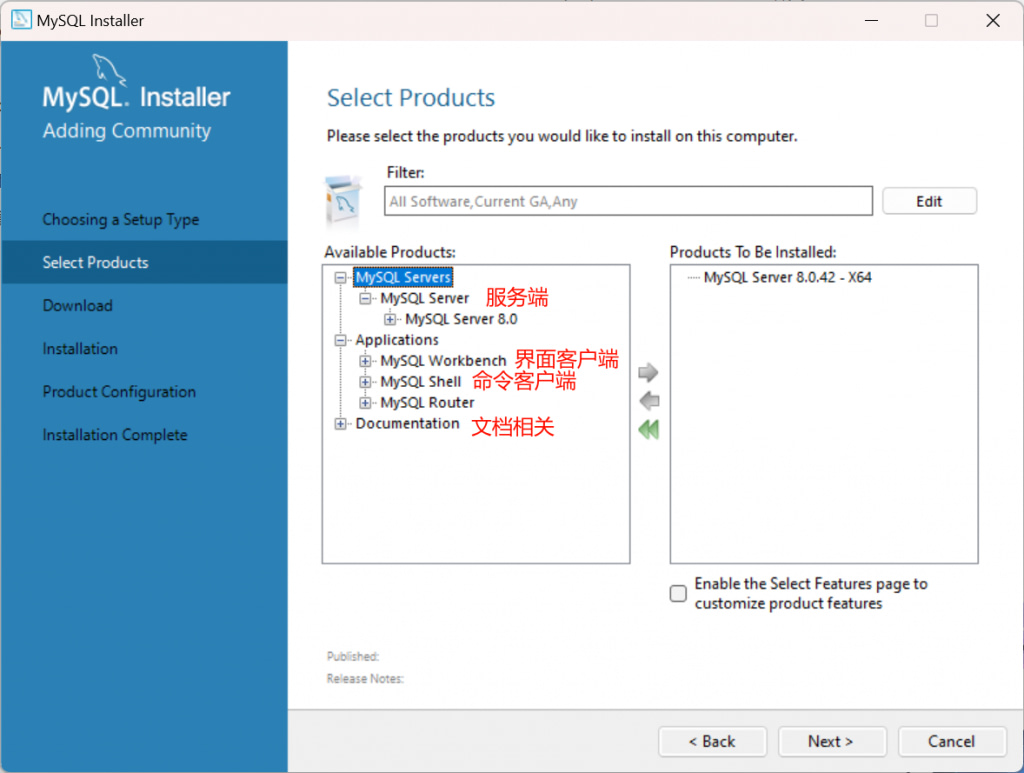Click the MySQL dolphin logo
1024x773 pixels.
(x=109, y=70)
